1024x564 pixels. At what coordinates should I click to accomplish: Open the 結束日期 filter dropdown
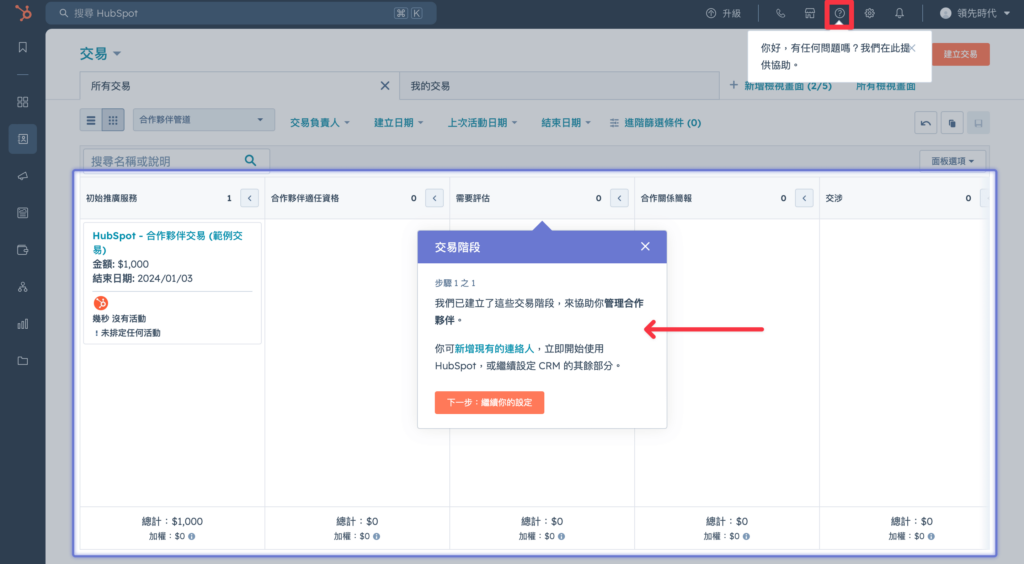click(x=566, y=123)
